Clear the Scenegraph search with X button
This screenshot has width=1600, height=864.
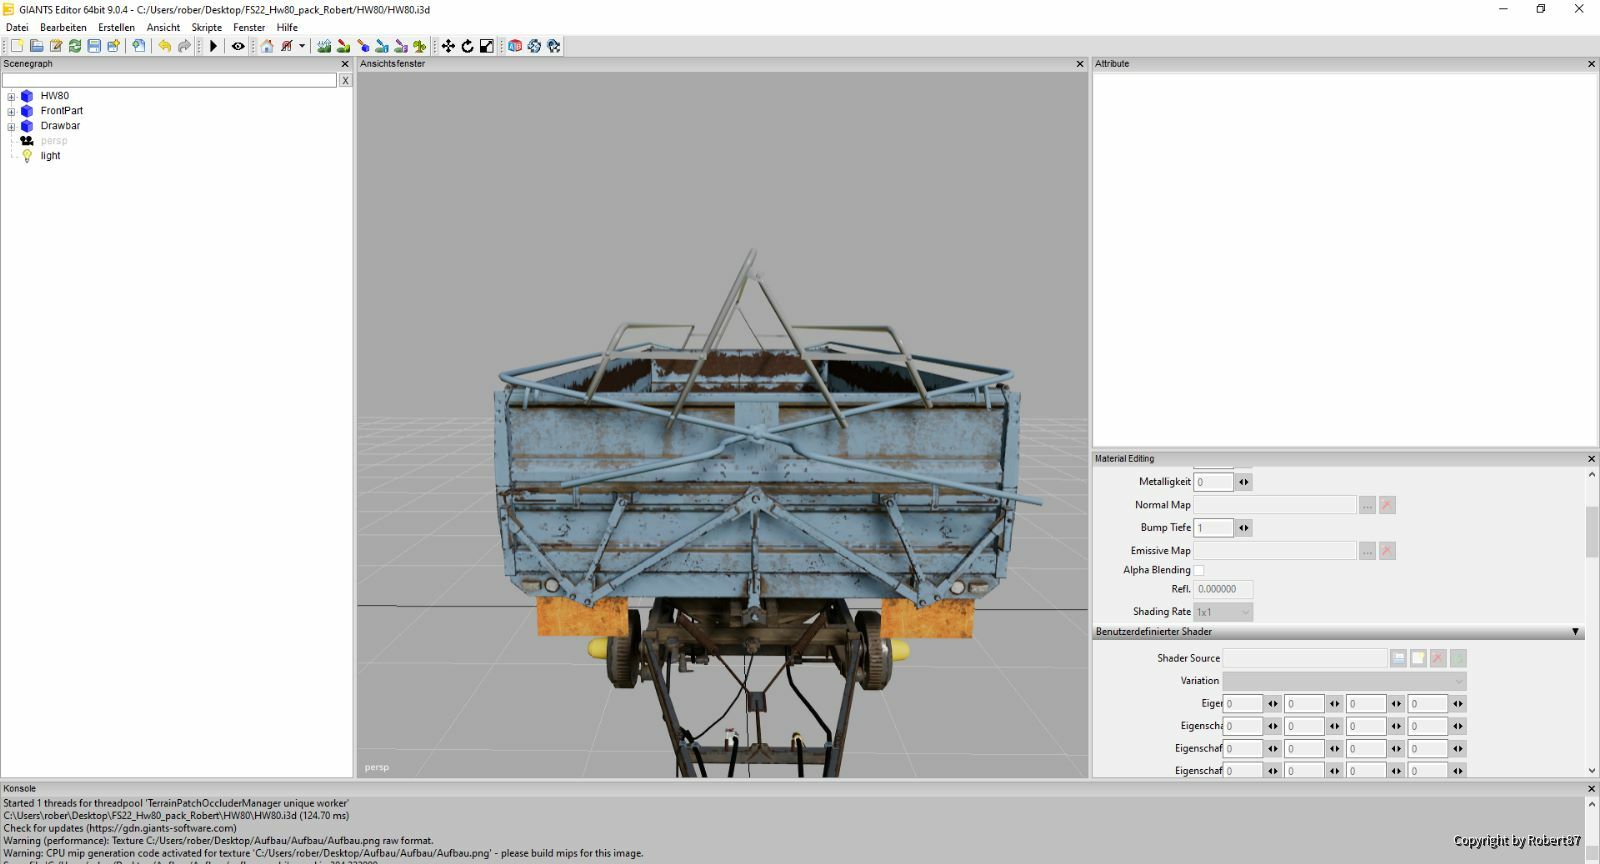[345, 80]
